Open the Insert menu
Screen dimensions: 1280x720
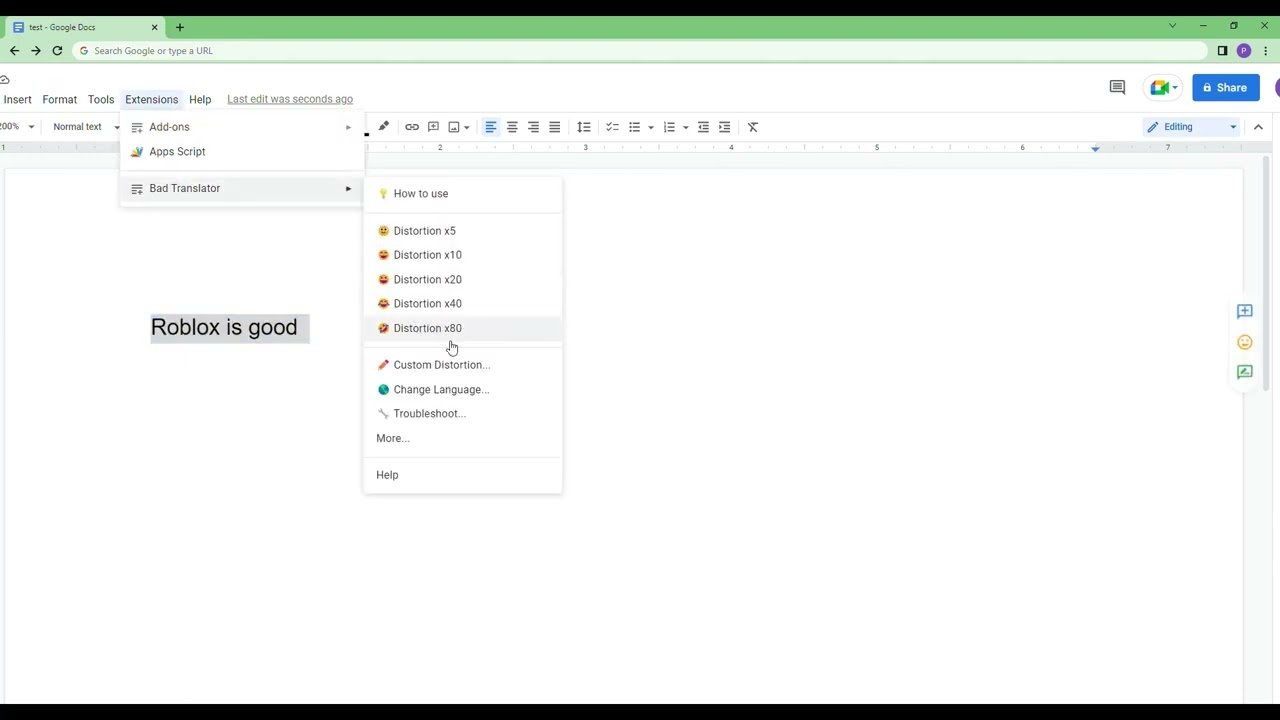pyautogui.click(x=17, y=99)
